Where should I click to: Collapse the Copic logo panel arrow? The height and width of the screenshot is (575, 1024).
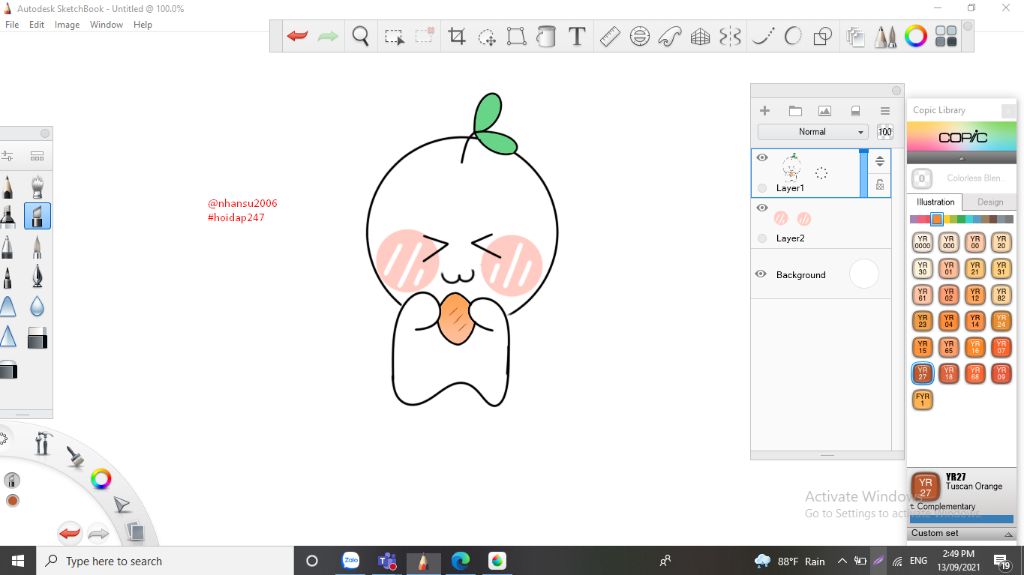961,159
